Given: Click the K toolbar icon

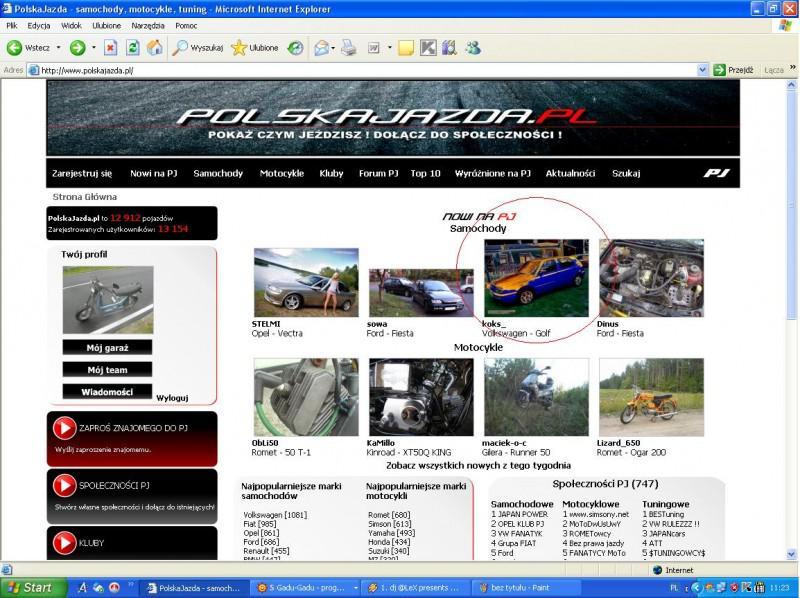Looking at the screenshot, I should (428, 48).
